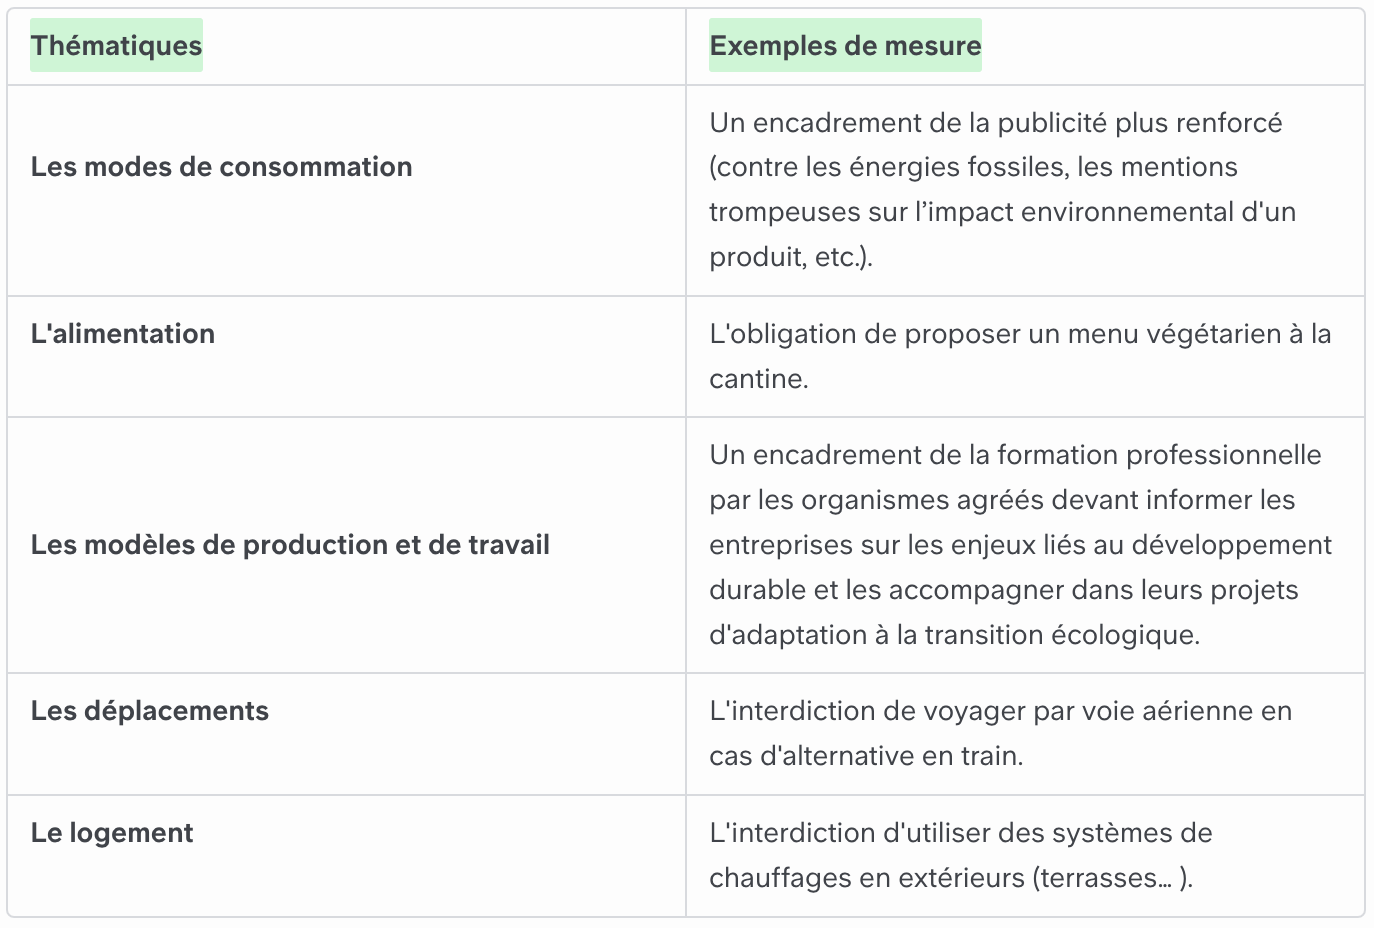Click the 'Thématiques' column header

(116, 46)
